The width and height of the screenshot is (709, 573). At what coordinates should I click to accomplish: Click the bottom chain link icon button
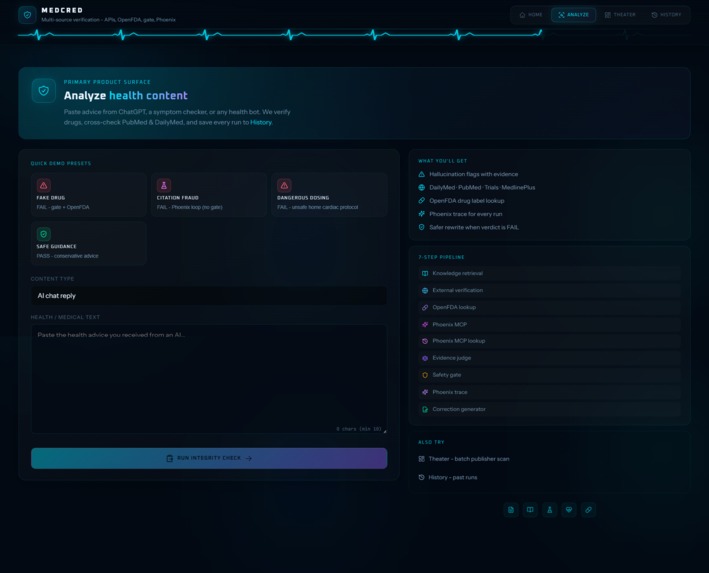(588, 510)
